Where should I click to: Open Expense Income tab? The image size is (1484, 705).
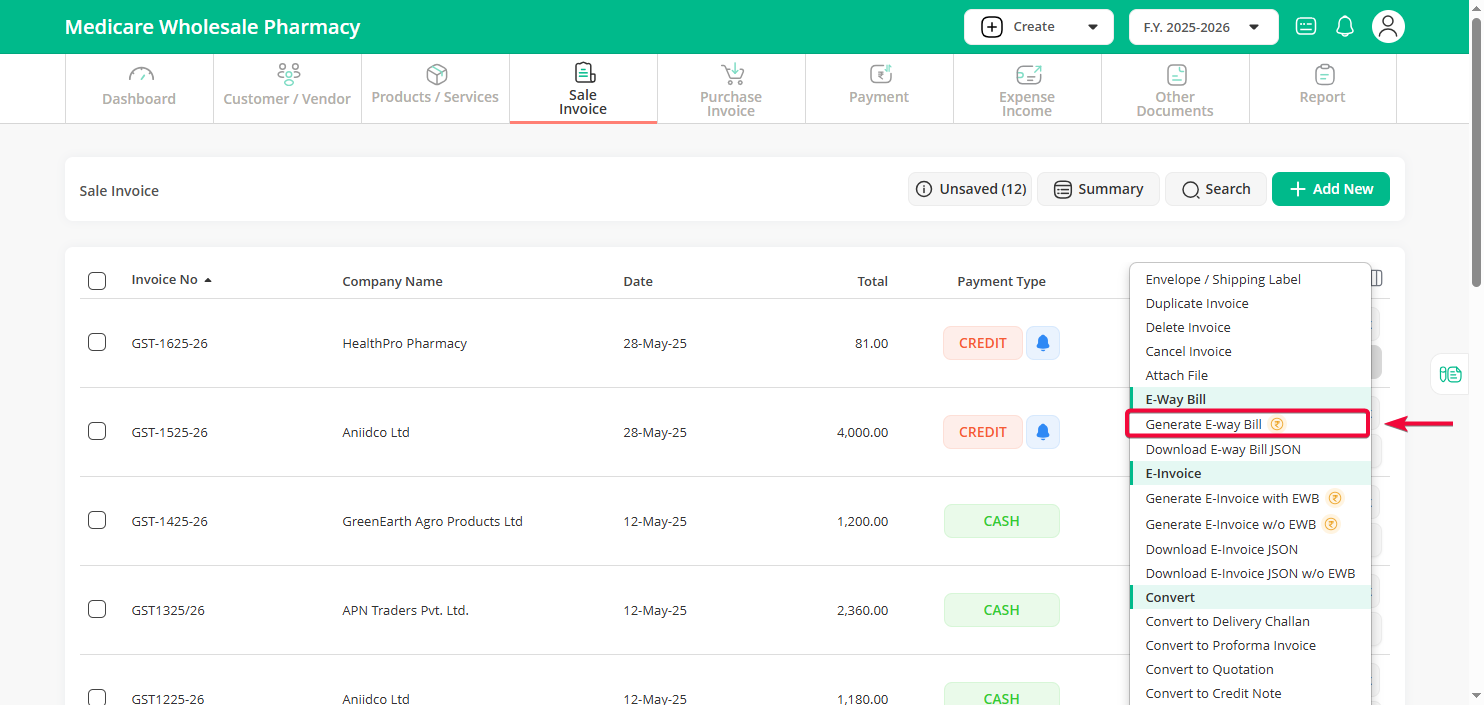(1027, 88)
